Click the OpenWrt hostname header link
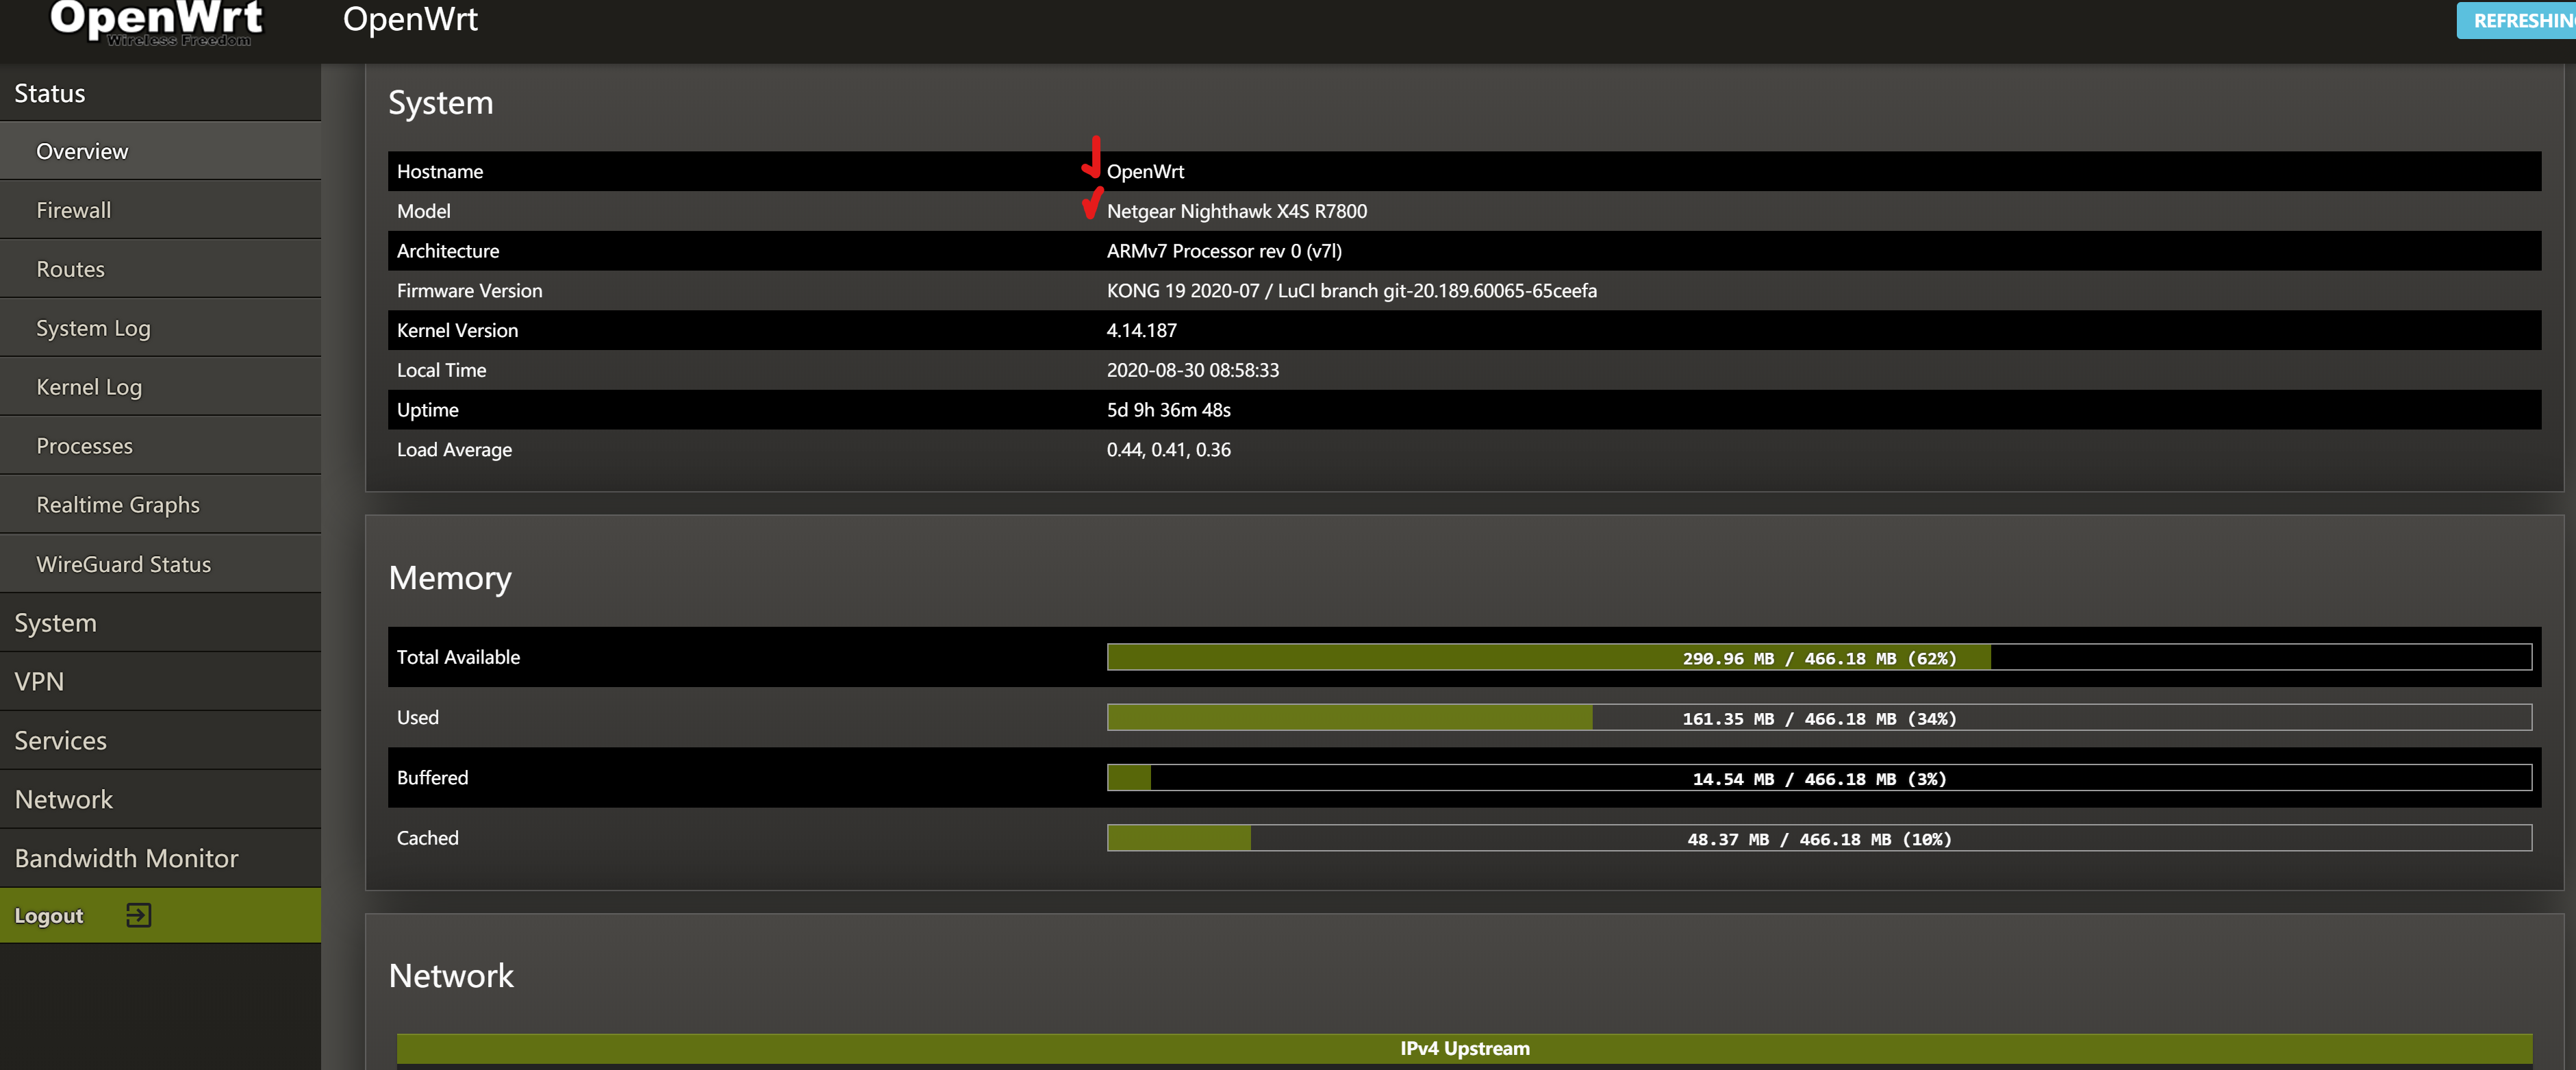The width and height of the screenshot is (2576, 1070). point(410,19)
